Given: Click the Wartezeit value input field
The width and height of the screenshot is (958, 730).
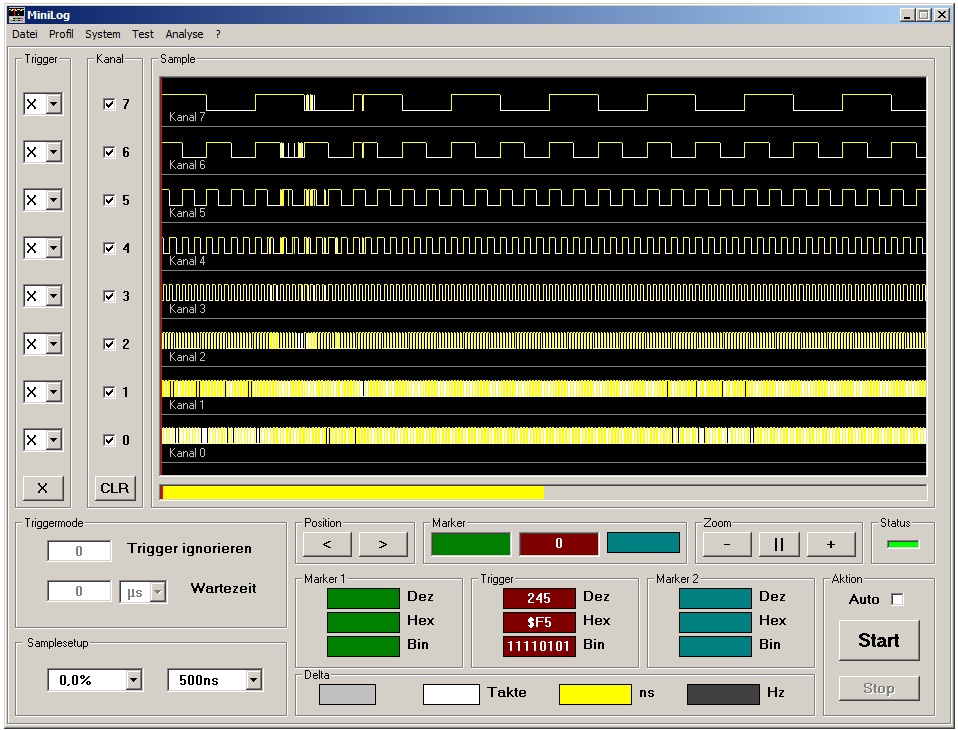Looking at the screenshot, I should (79, 591).
